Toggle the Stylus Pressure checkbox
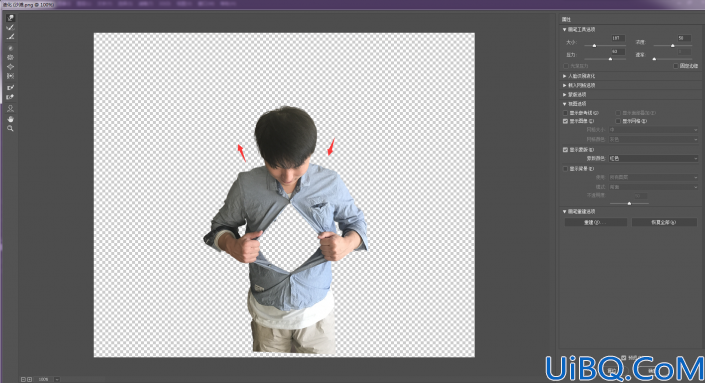Screen dimensions: 705x383 [x=566, y=66]
